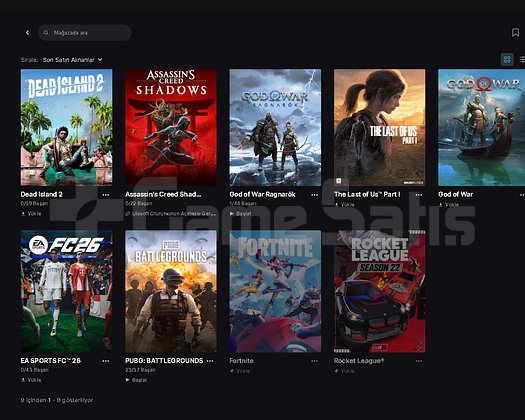Click '0/59 Başarı' achievements under Dead Island 2
The height and width of the screenshot is (420, 525).
coord(34,203)
